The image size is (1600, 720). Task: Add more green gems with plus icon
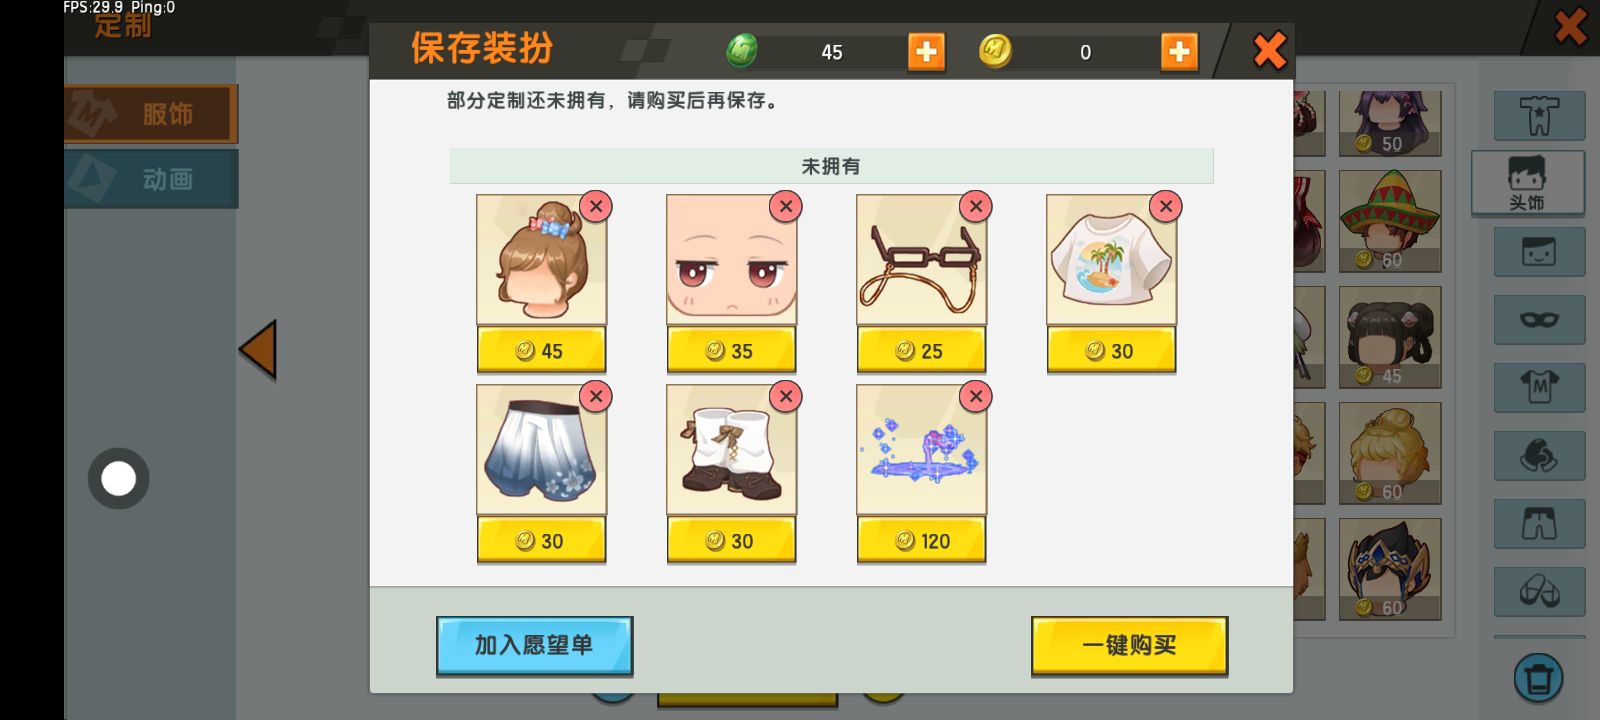point(926,51)
